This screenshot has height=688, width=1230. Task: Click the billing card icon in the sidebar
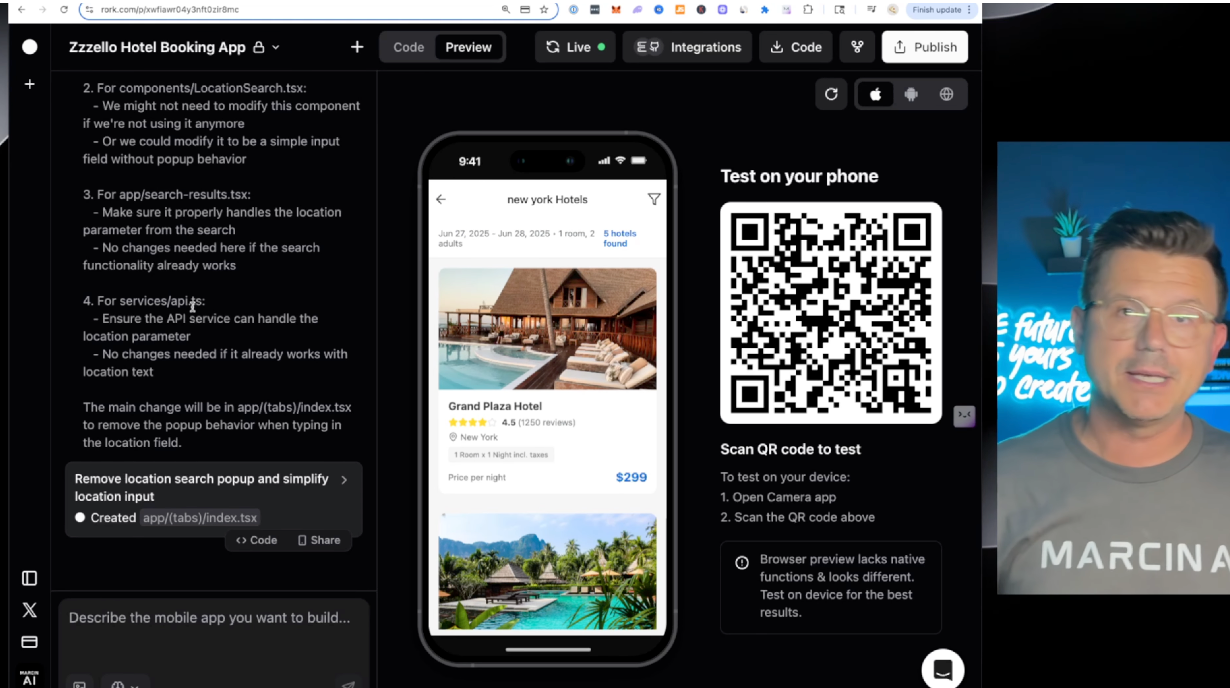(29, 642)
